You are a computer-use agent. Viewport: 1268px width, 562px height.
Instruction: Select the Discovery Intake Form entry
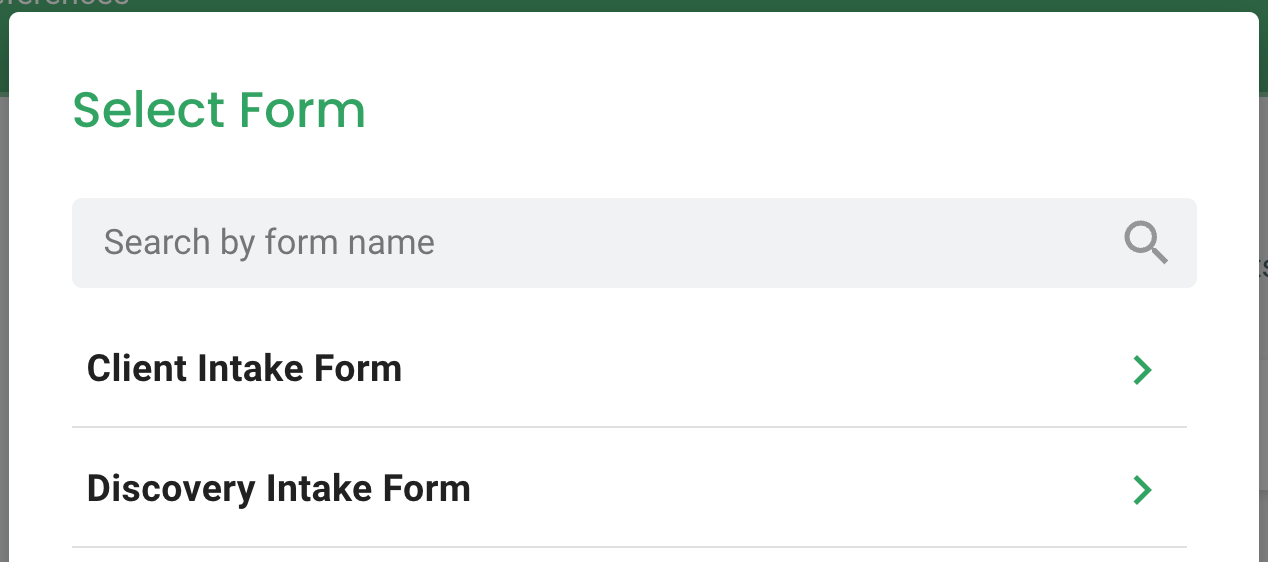pos(629,488)
